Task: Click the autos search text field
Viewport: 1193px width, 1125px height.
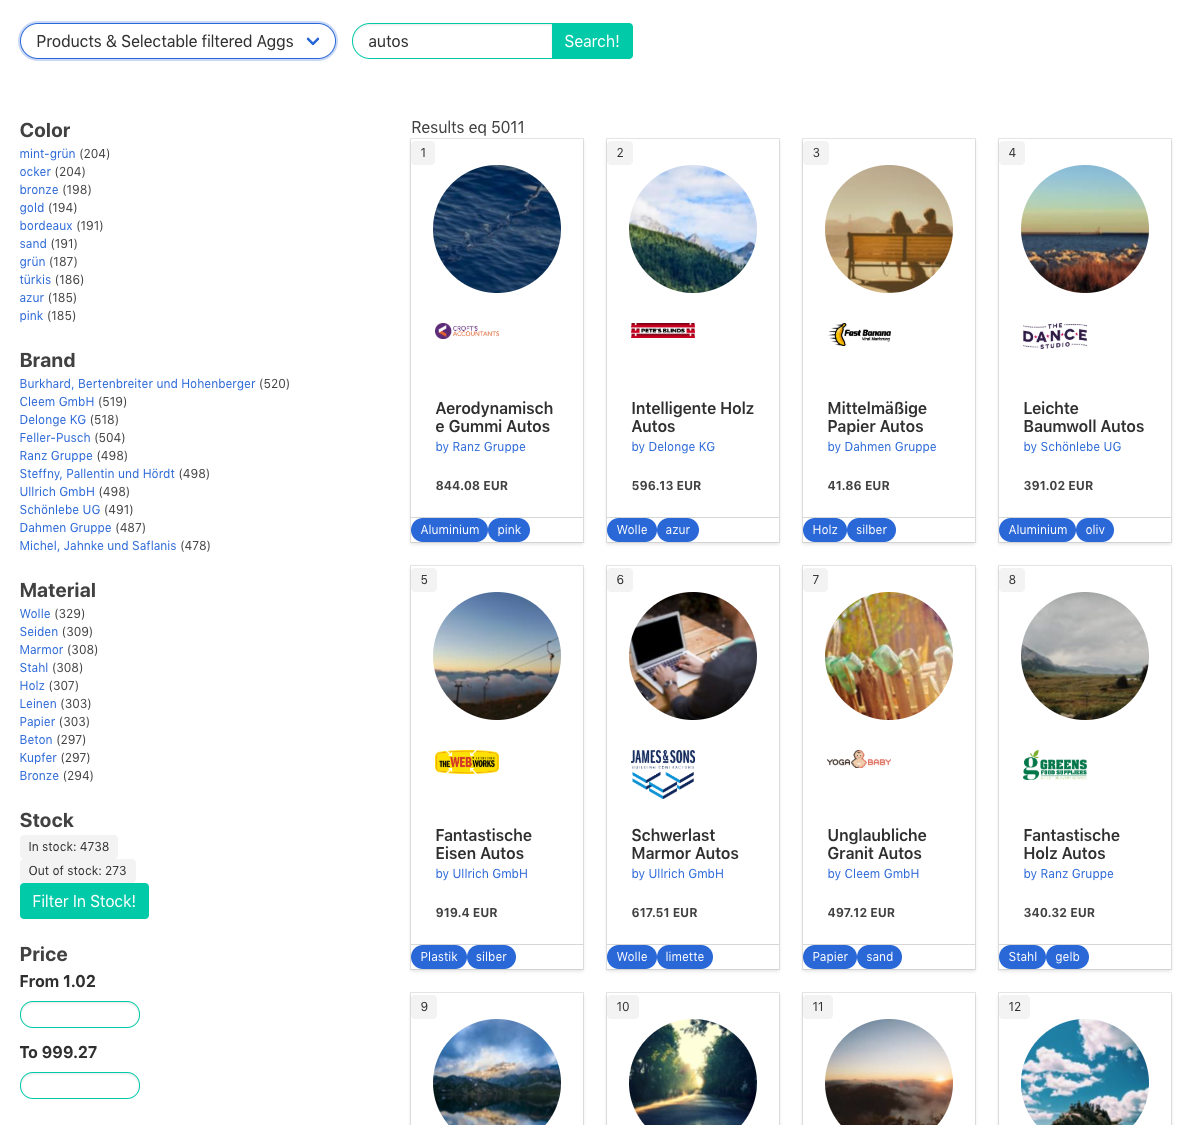Action: pyautogui.click(x=452, y=41)
